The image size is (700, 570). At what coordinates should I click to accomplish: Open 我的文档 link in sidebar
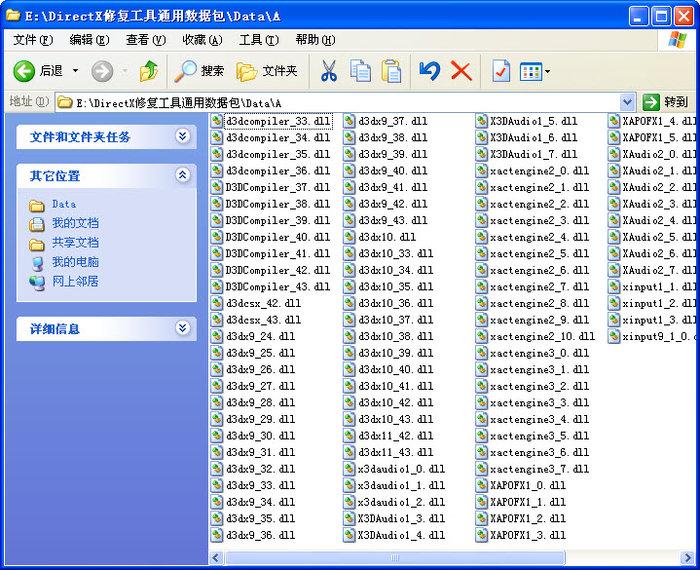pos(75,223)
